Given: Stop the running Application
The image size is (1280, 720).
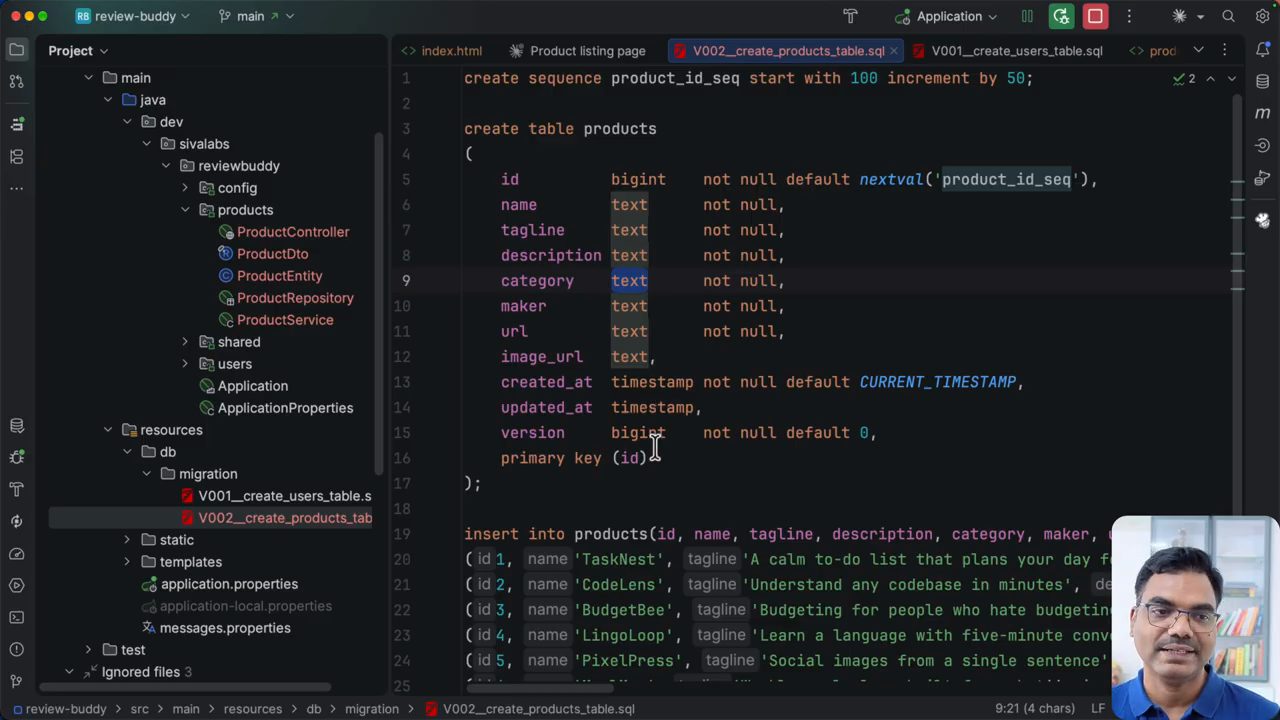Looking at the screenshot, I should coord(1095,16).
